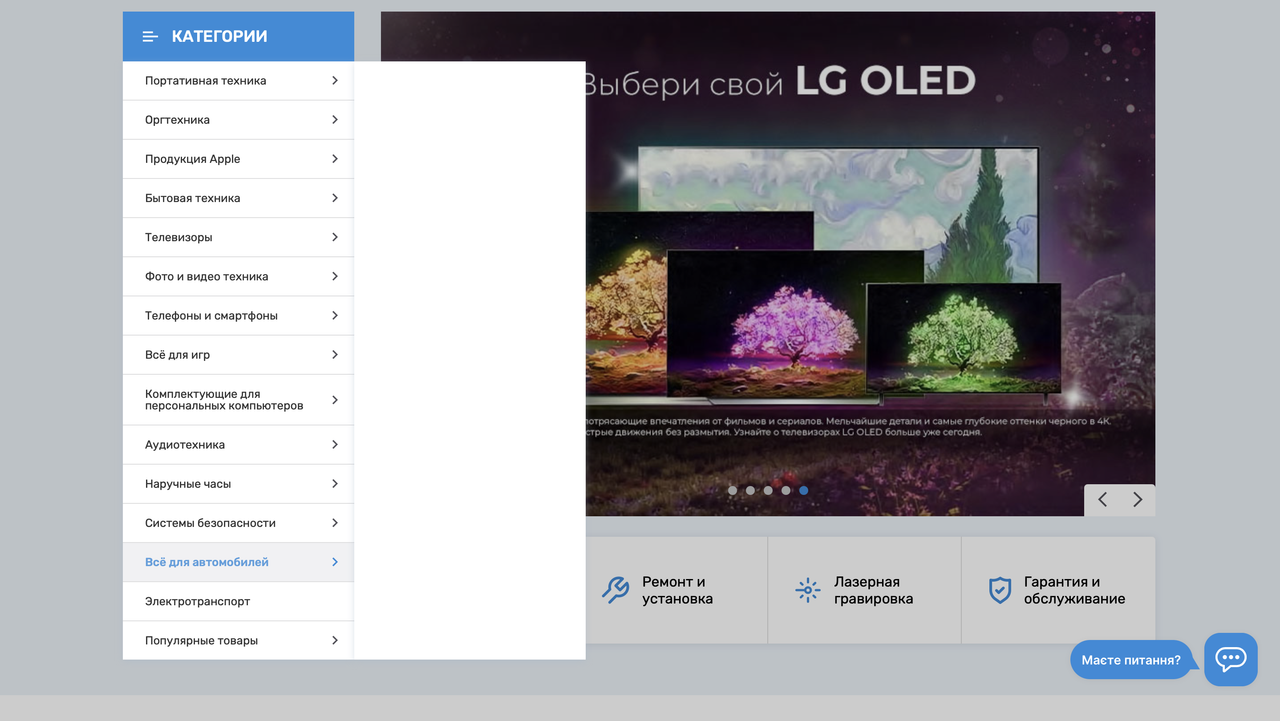
Task: Select the active fifth banner slide dot
Action: tap(804, 490)
